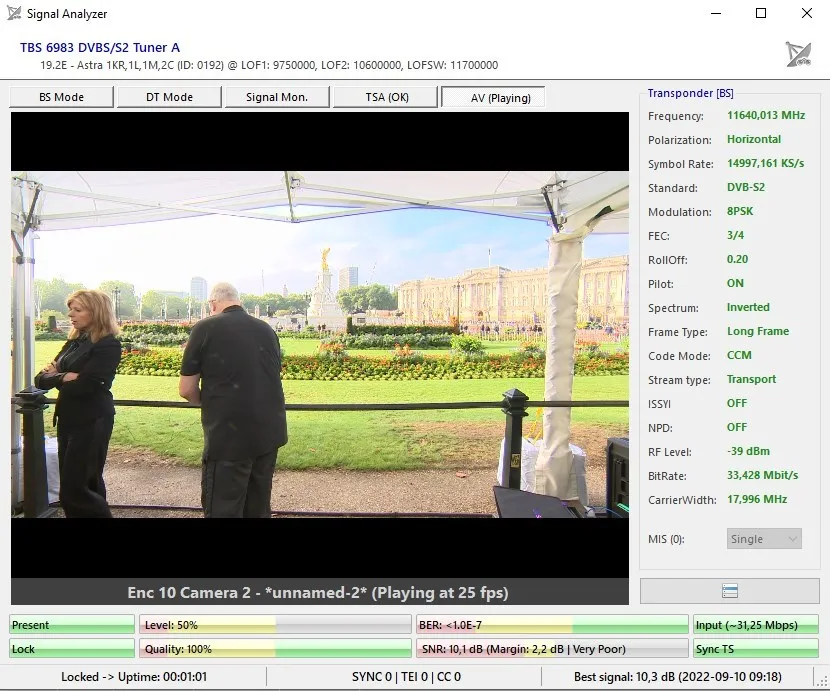Click the SNR 10,1 dB margin bar
Viewport: 830px width, 691px height.
[552, 649]
